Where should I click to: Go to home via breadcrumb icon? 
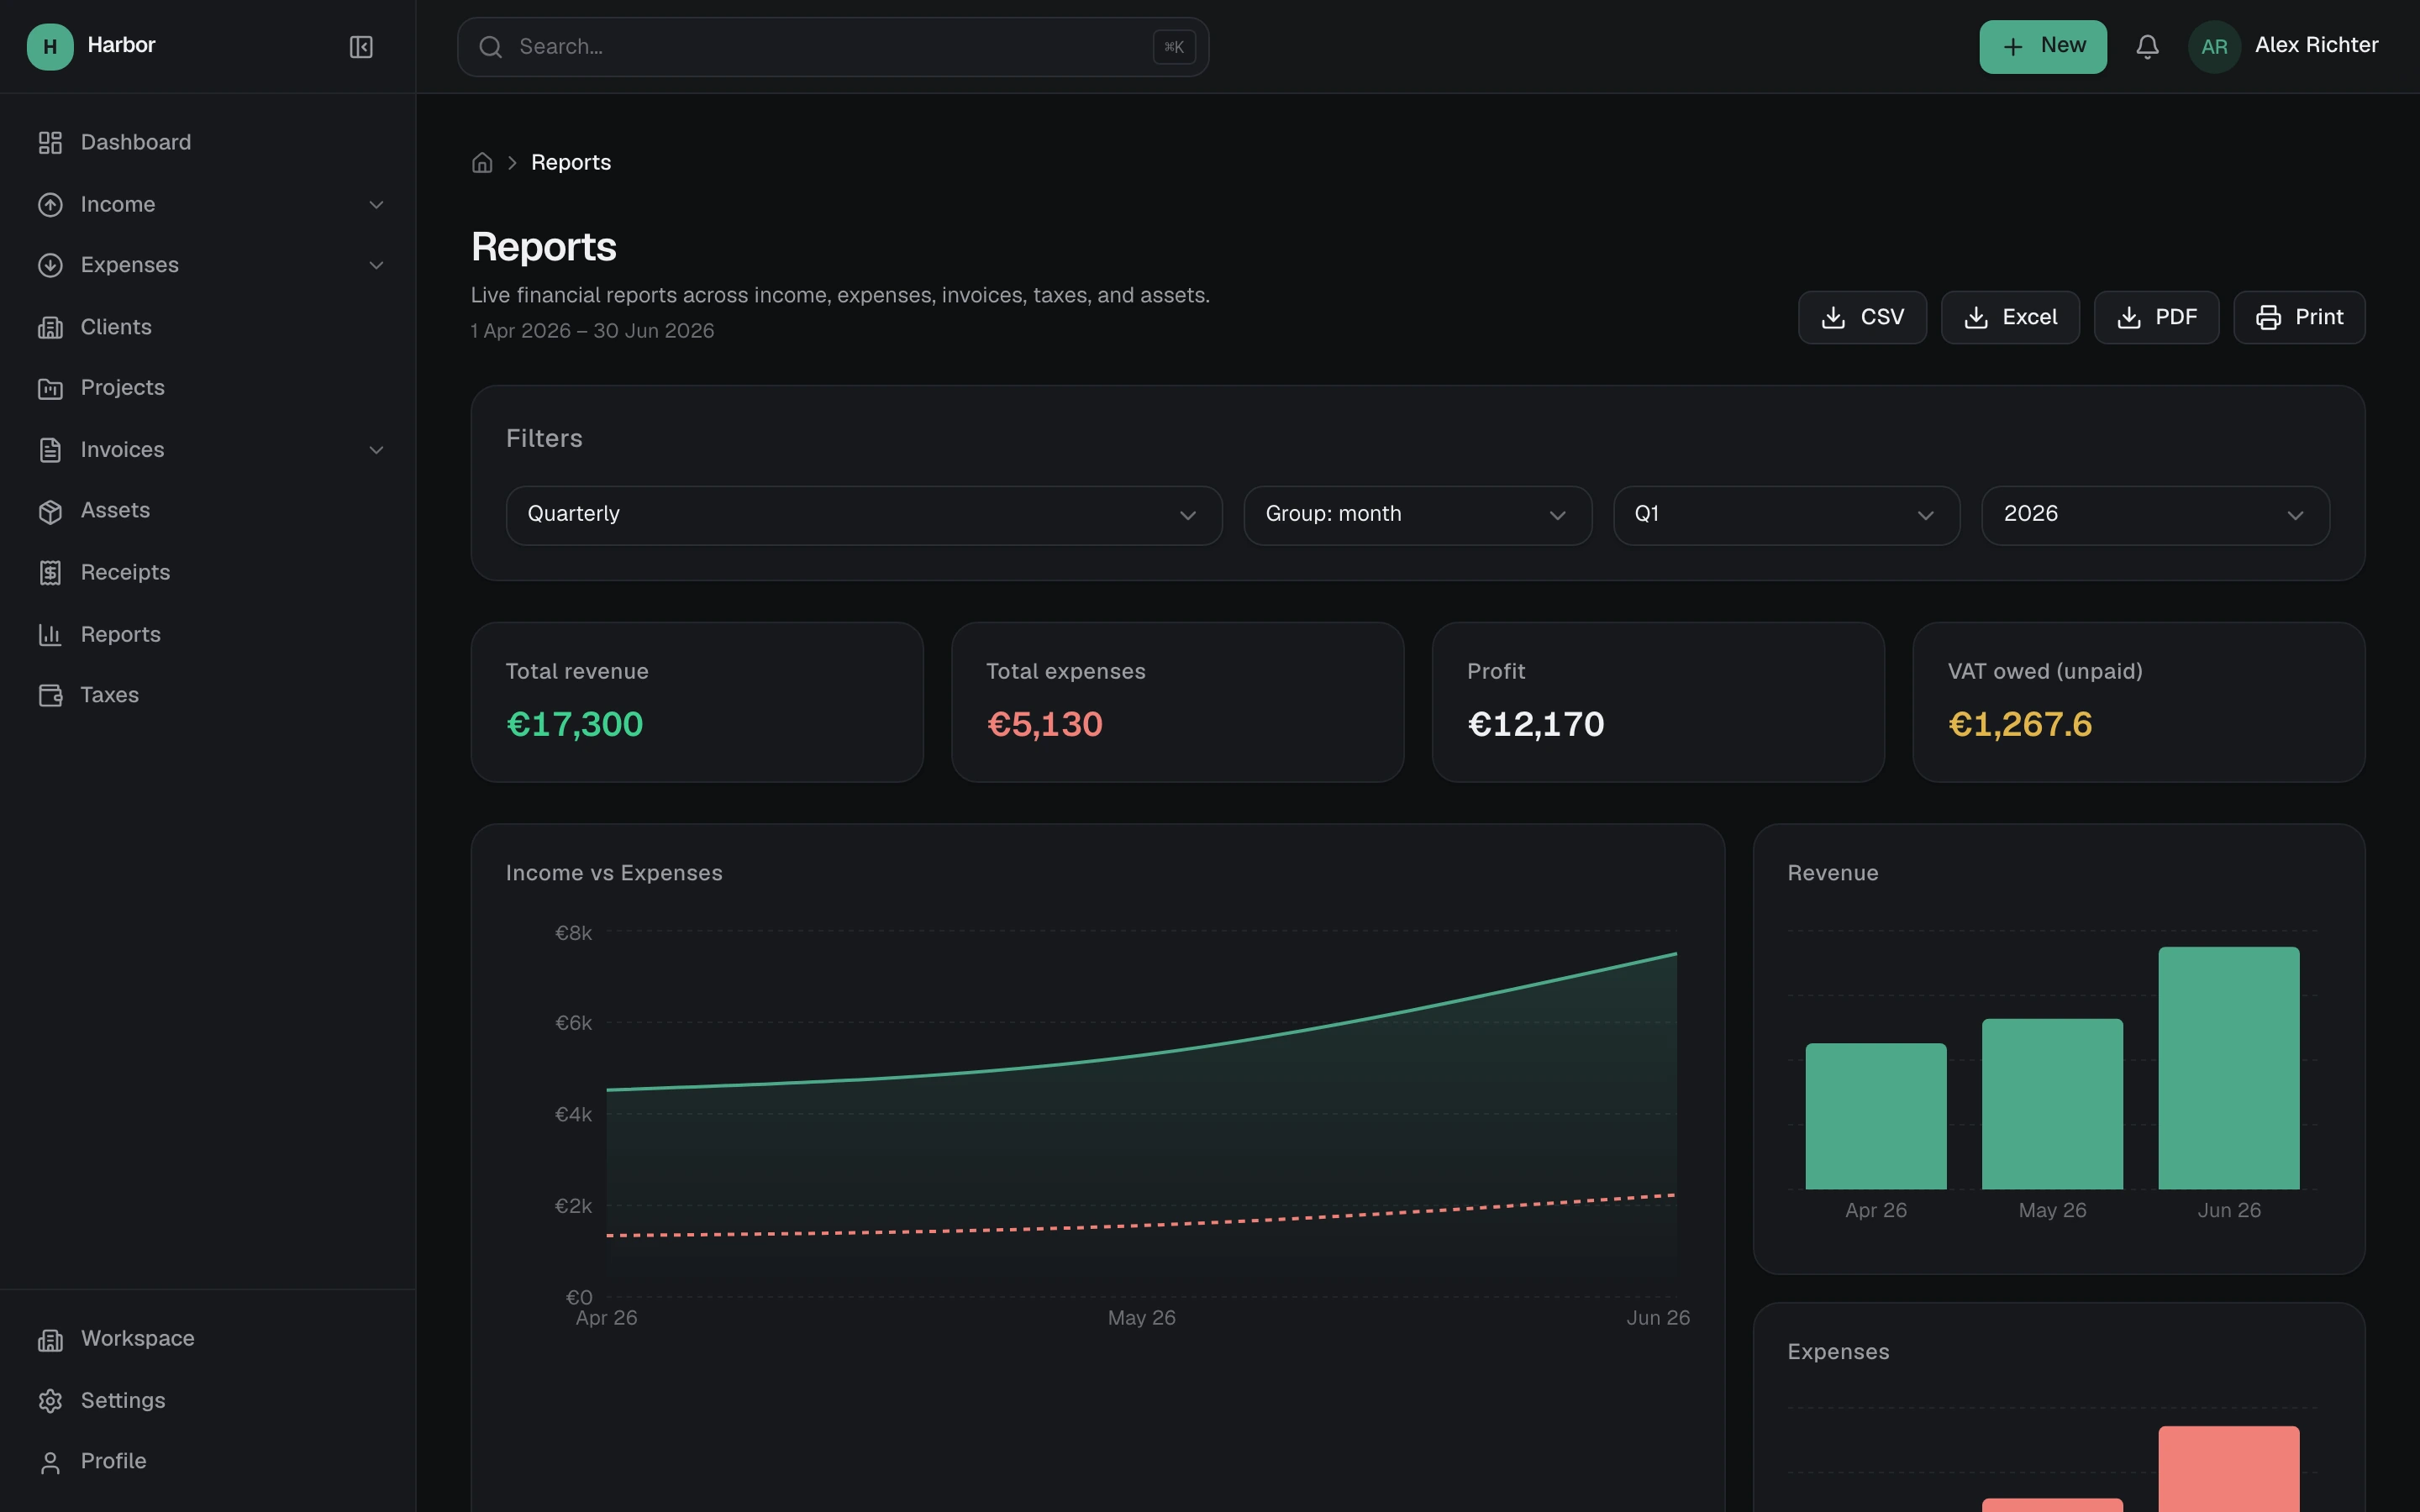pyautogui.click(x=482, y=163)
